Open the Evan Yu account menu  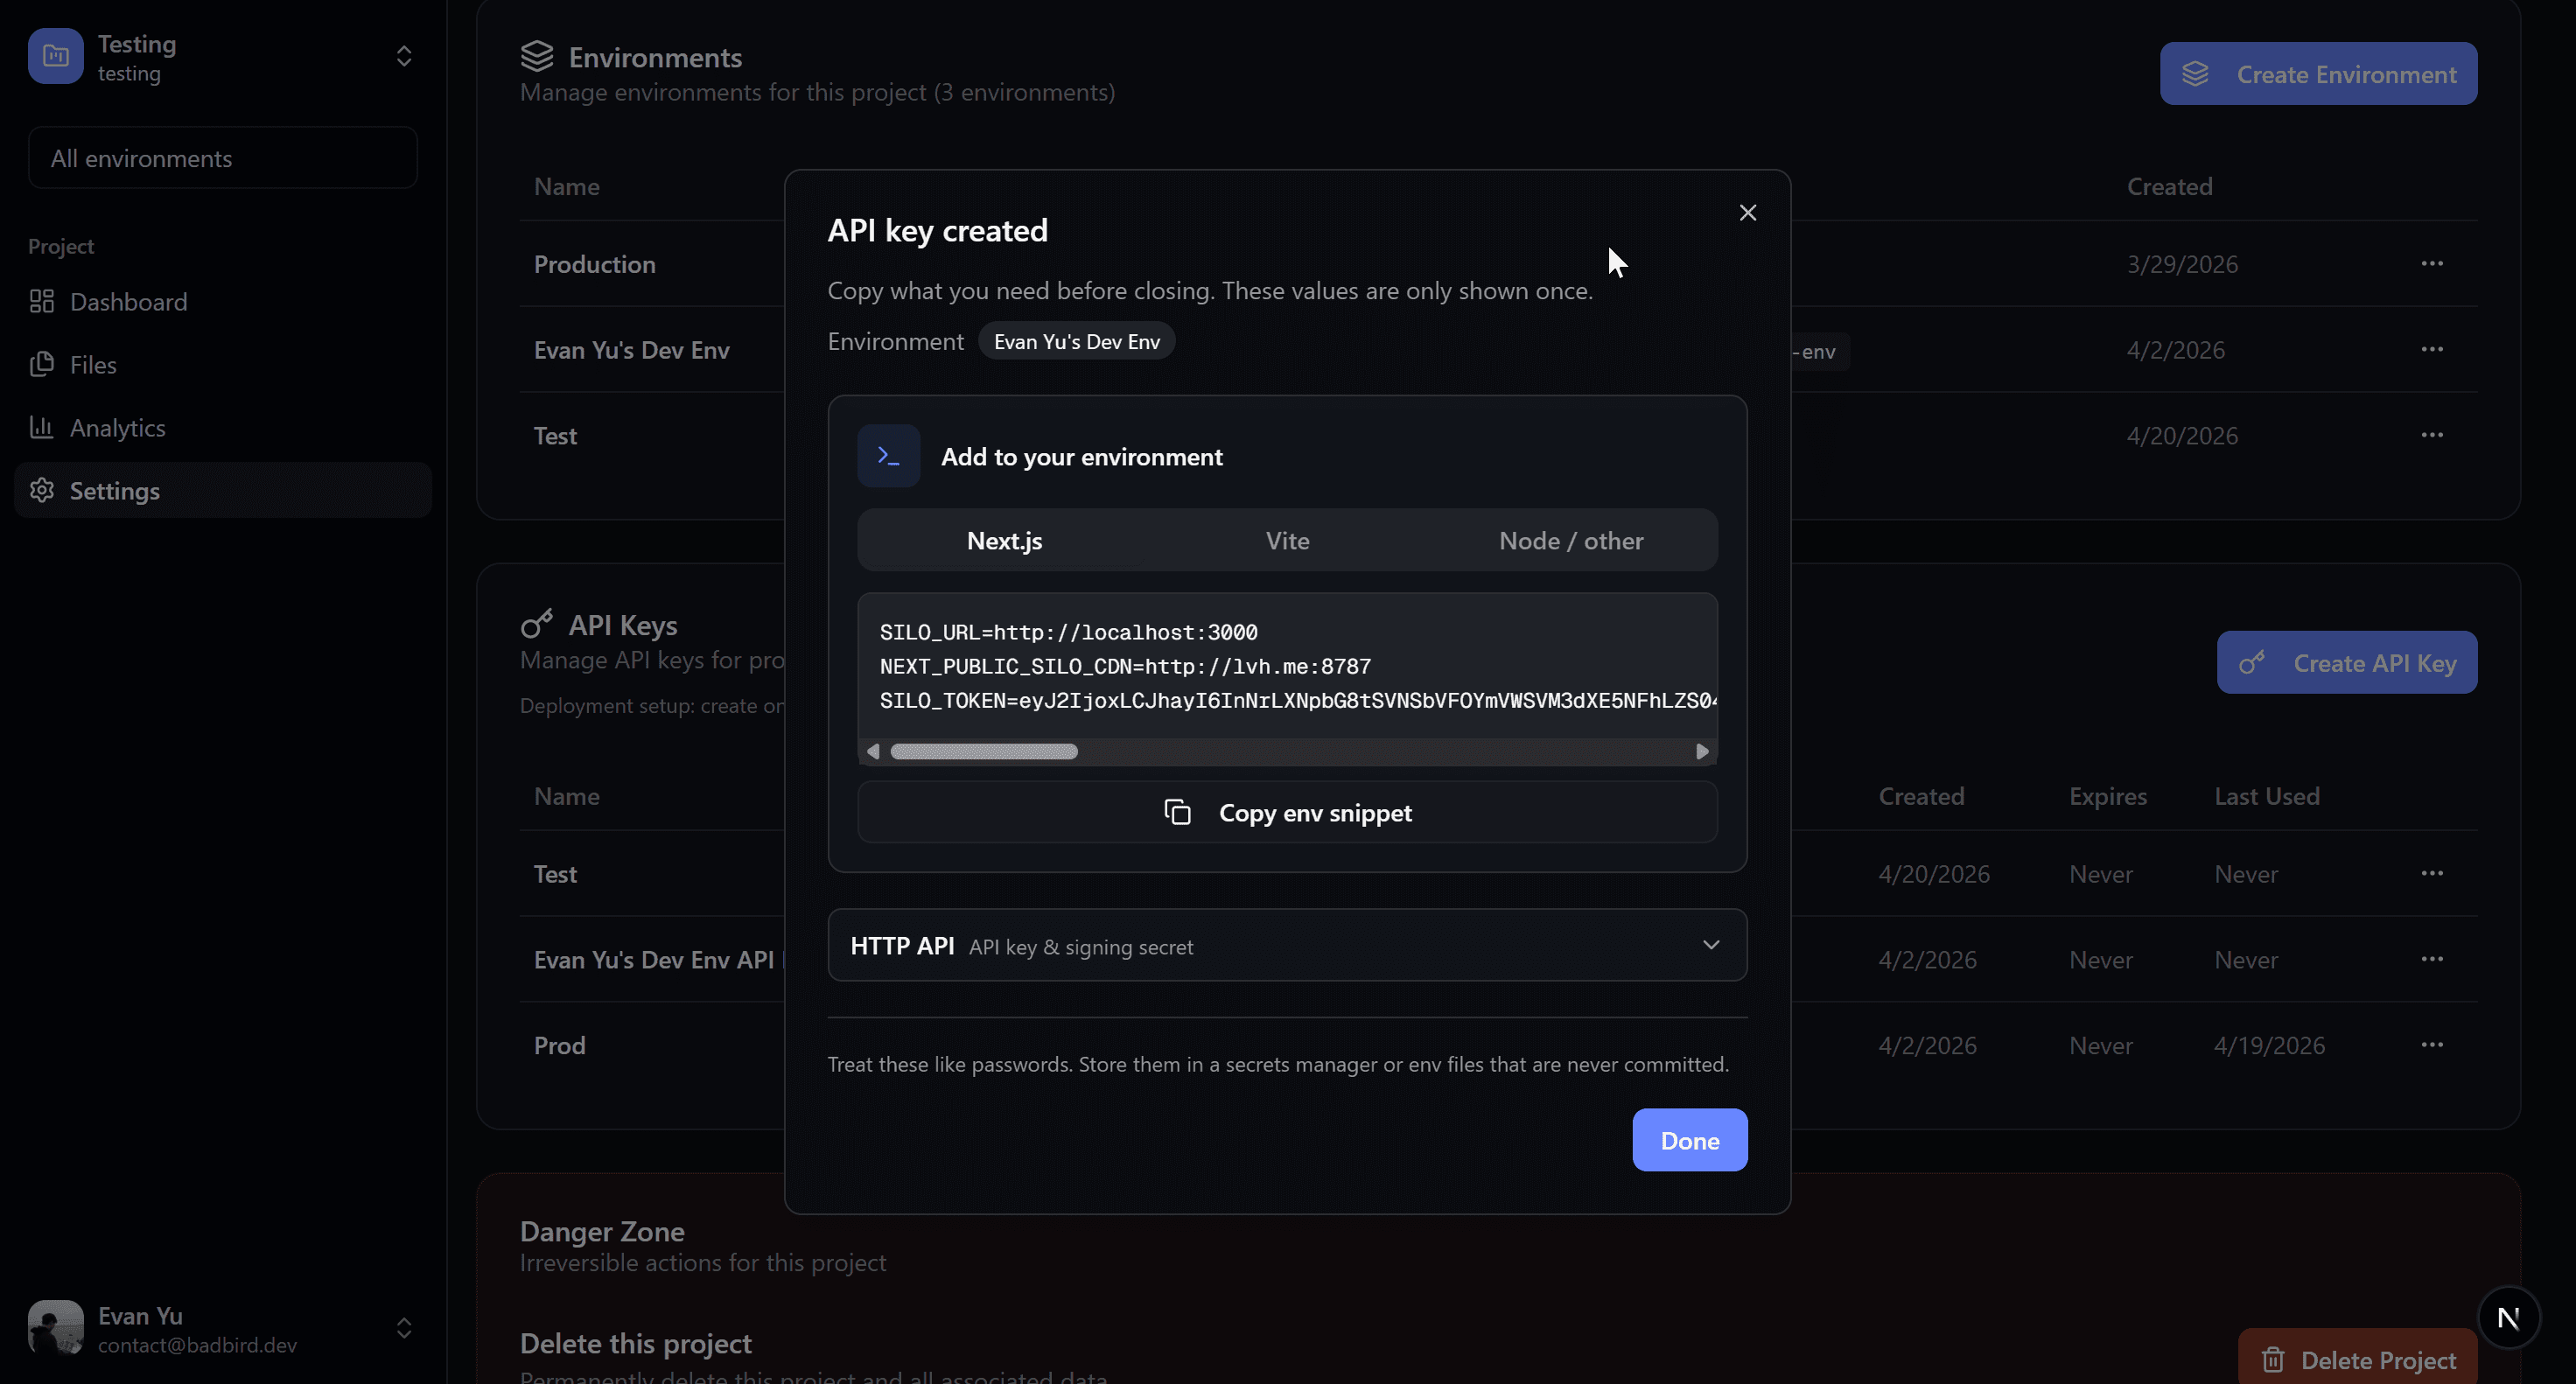(x=222, y=1328)
